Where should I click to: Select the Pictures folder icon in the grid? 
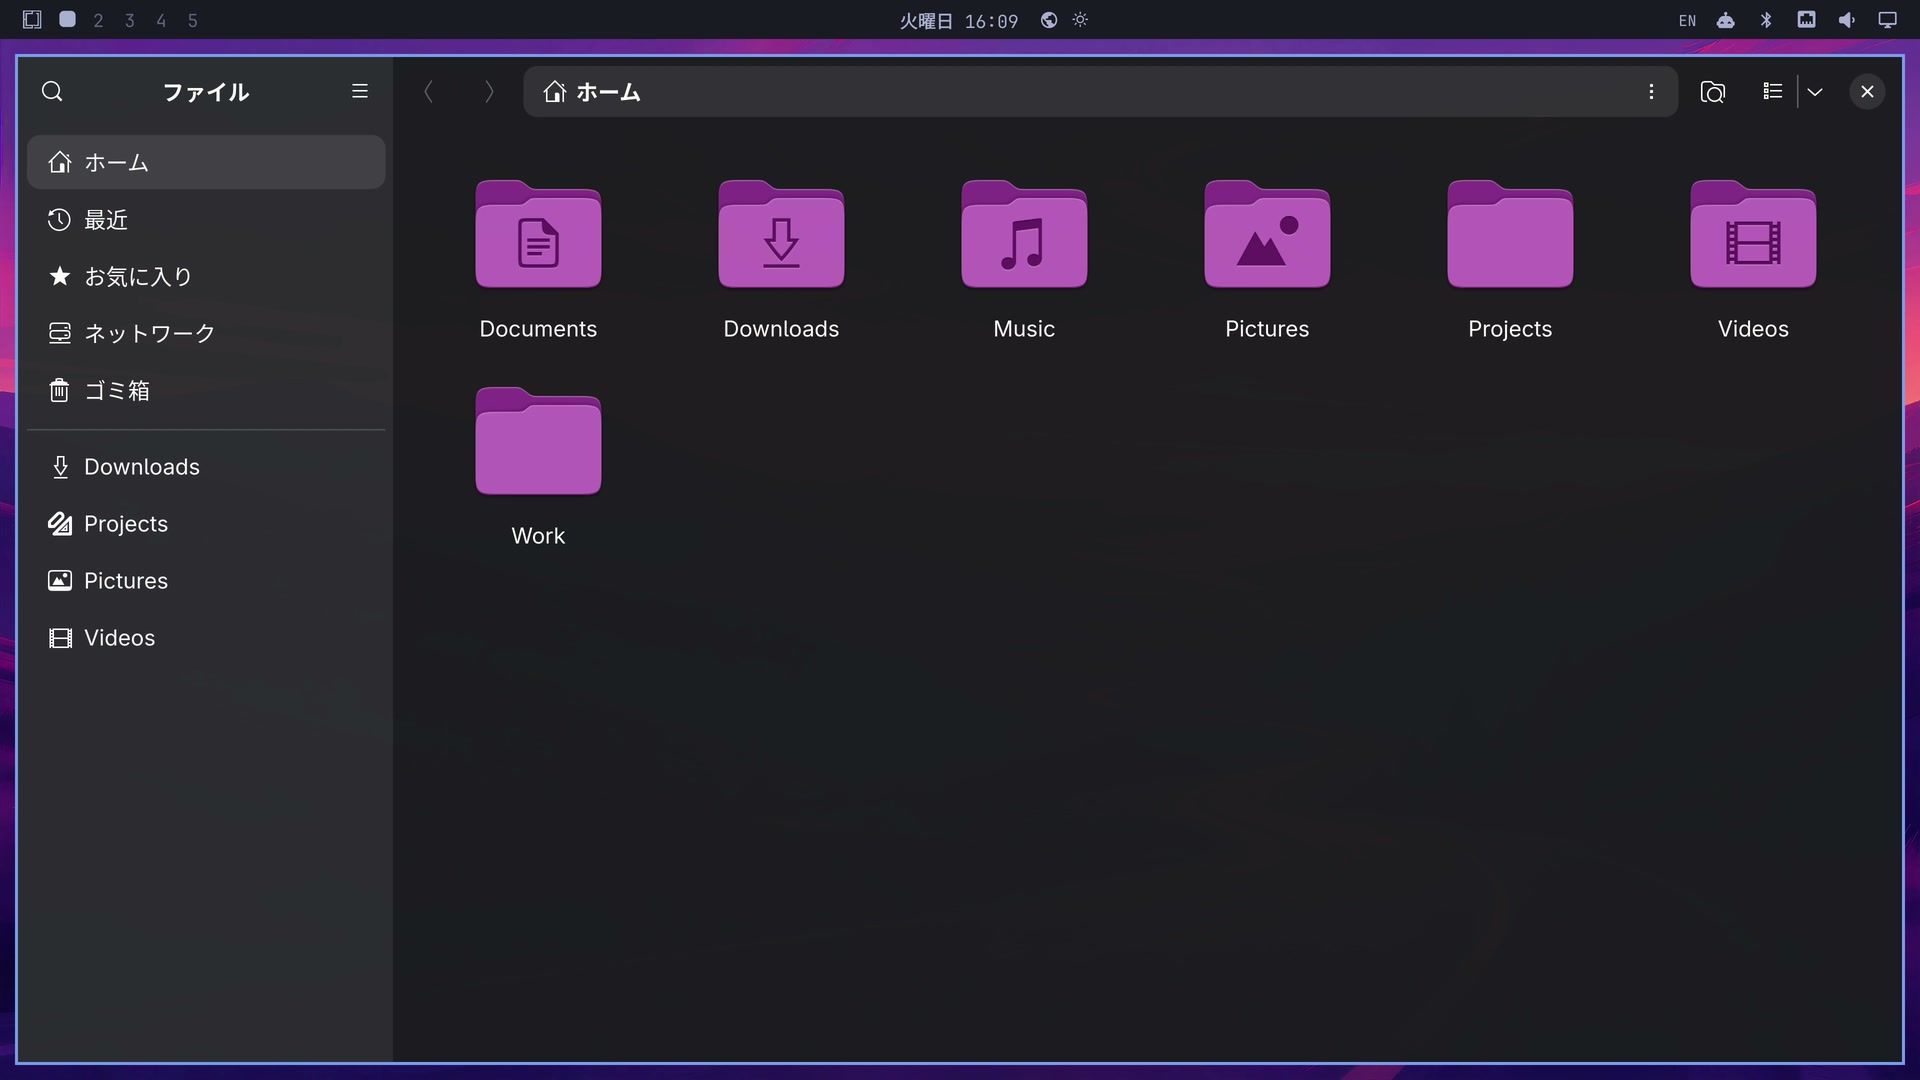pyautogui.click(x=1267, y=235)
